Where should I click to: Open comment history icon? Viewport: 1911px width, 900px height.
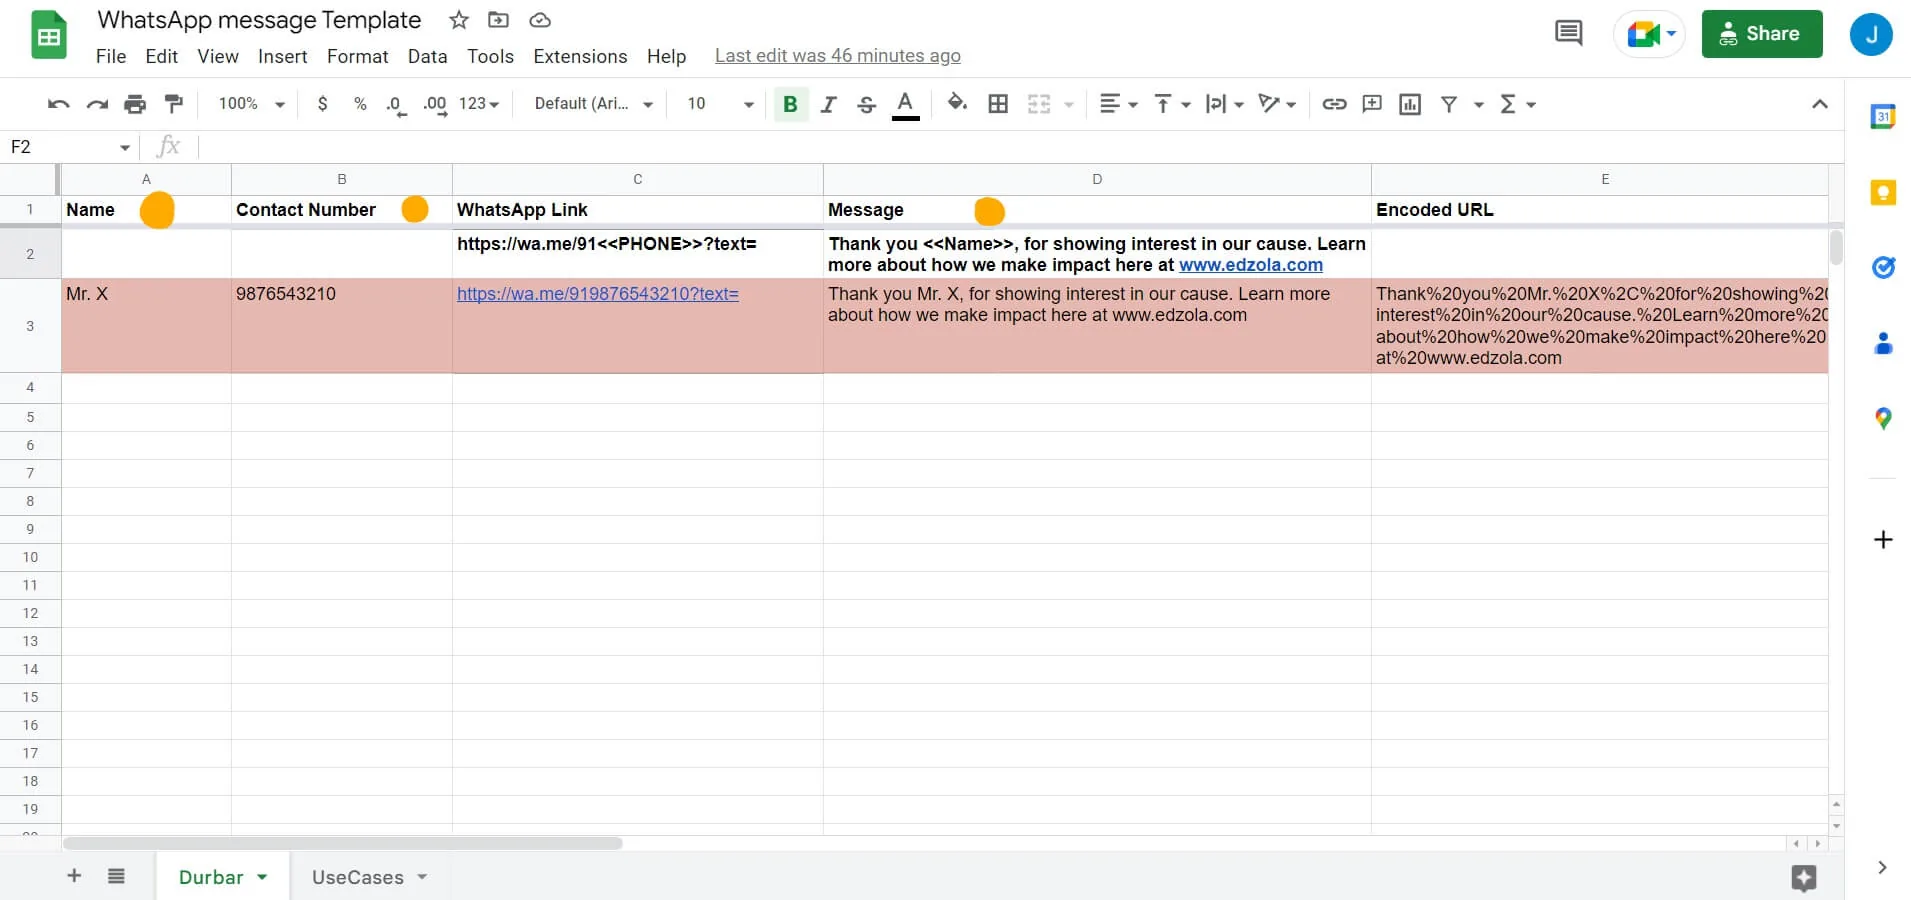point(1568,34)
